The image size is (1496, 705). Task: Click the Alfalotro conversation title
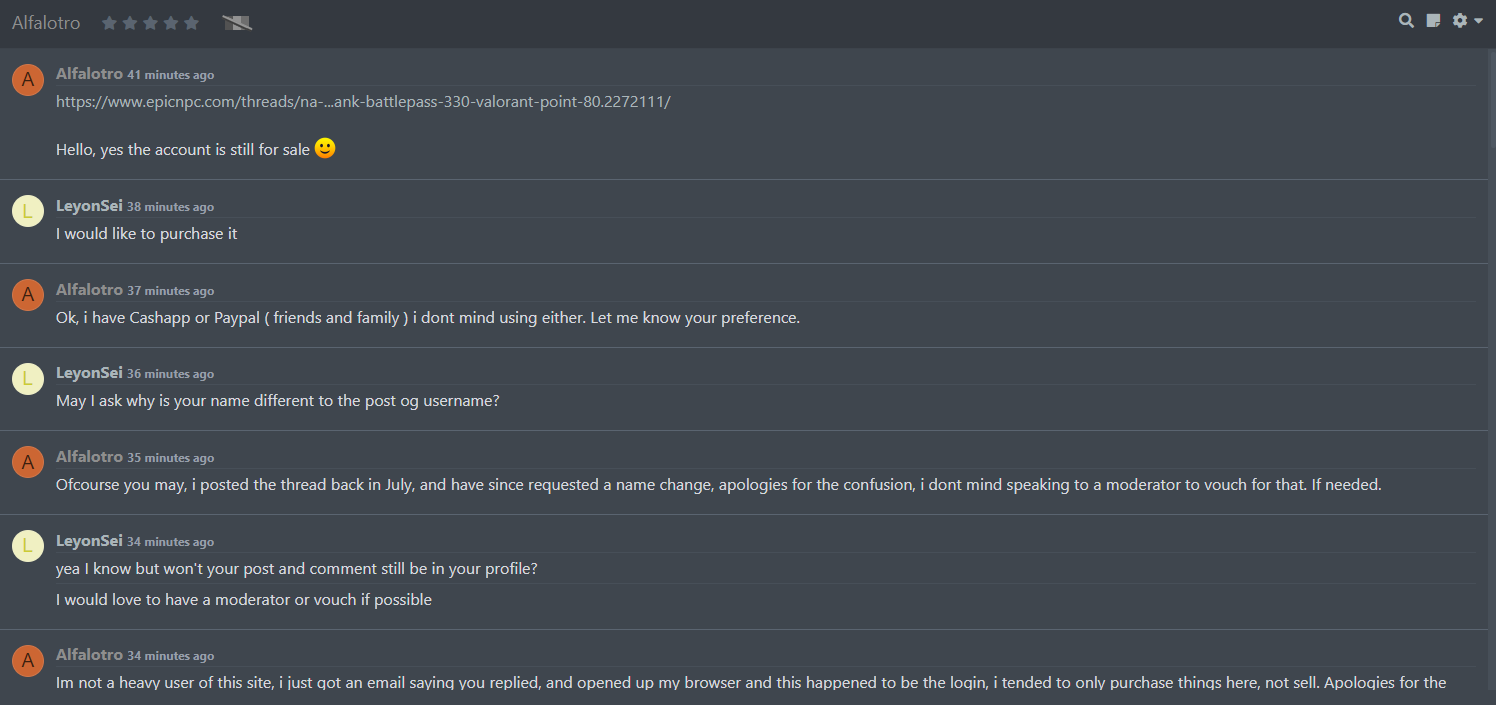(x=46, y=23)
